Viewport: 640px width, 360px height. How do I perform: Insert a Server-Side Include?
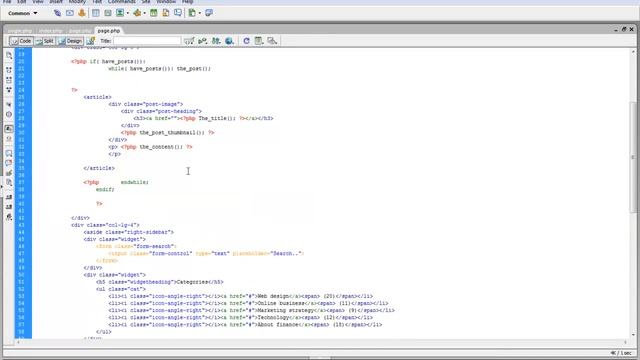[166, 13]
